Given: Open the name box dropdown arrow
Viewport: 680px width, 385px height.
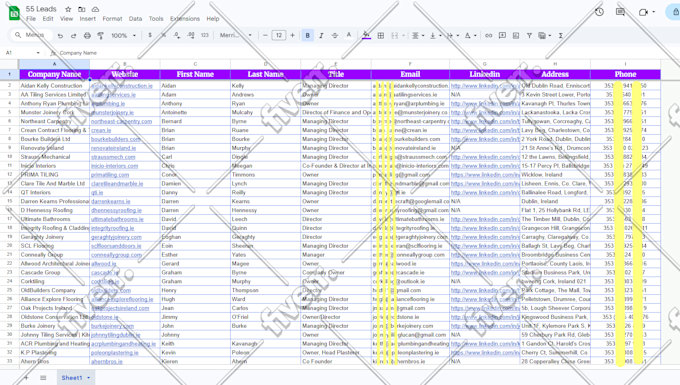Looking at the screenshot, I should coord(38,53).
